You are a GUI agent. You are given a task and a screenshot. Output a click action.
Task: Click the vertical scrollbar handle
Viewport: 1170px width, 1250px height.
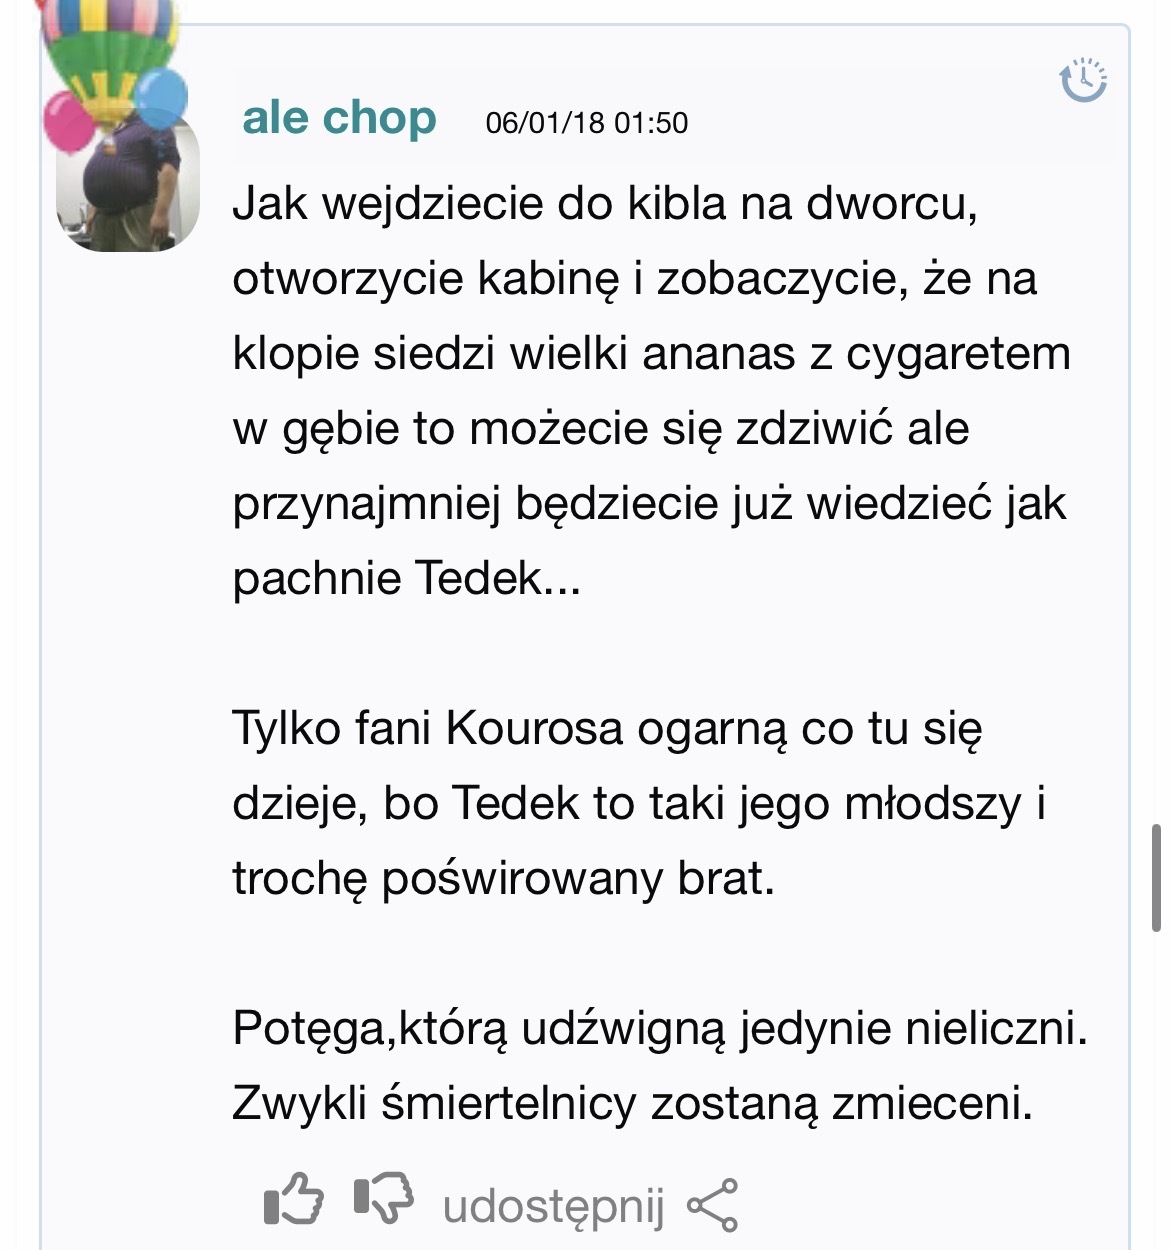(x=1157, y=878)
